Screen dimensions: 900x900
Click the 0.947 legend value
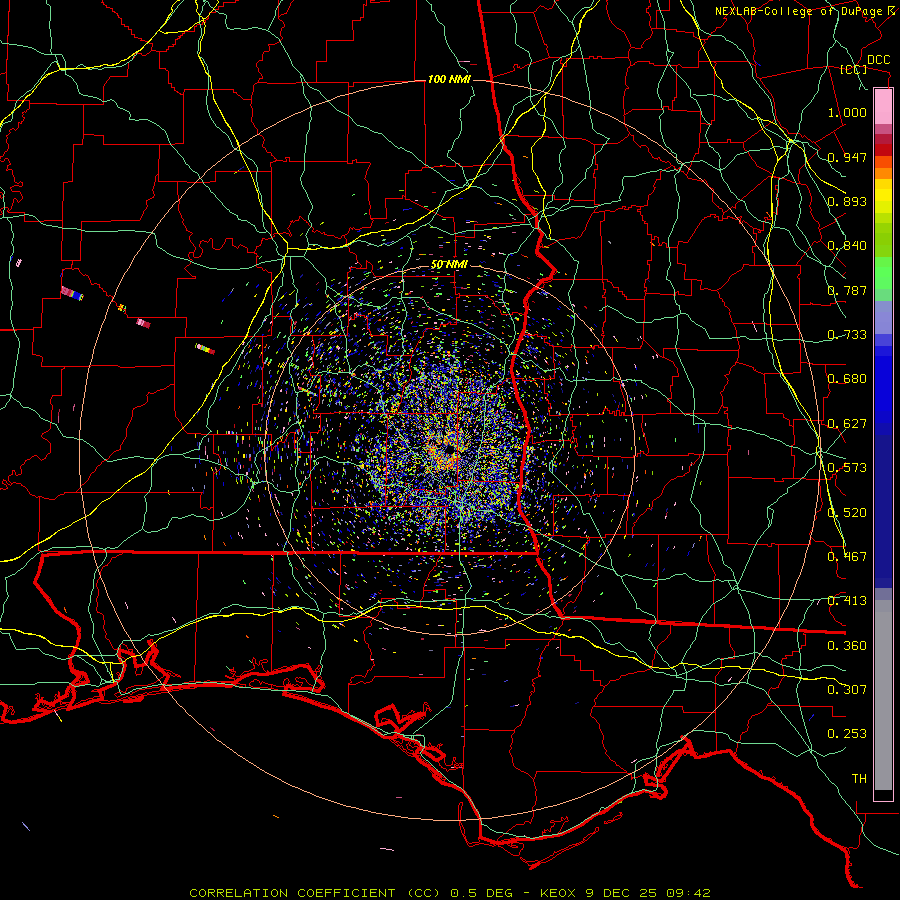(847, 157)
